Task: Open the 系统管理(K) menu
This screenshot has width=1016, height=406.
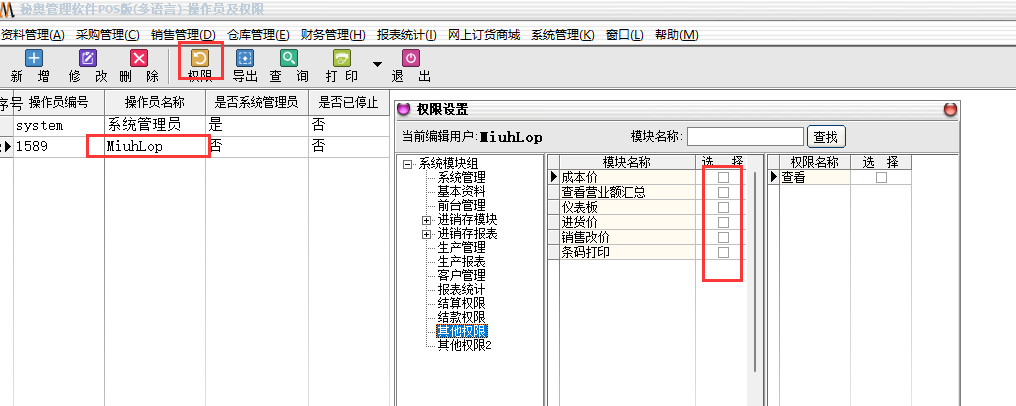Action: 562,35
